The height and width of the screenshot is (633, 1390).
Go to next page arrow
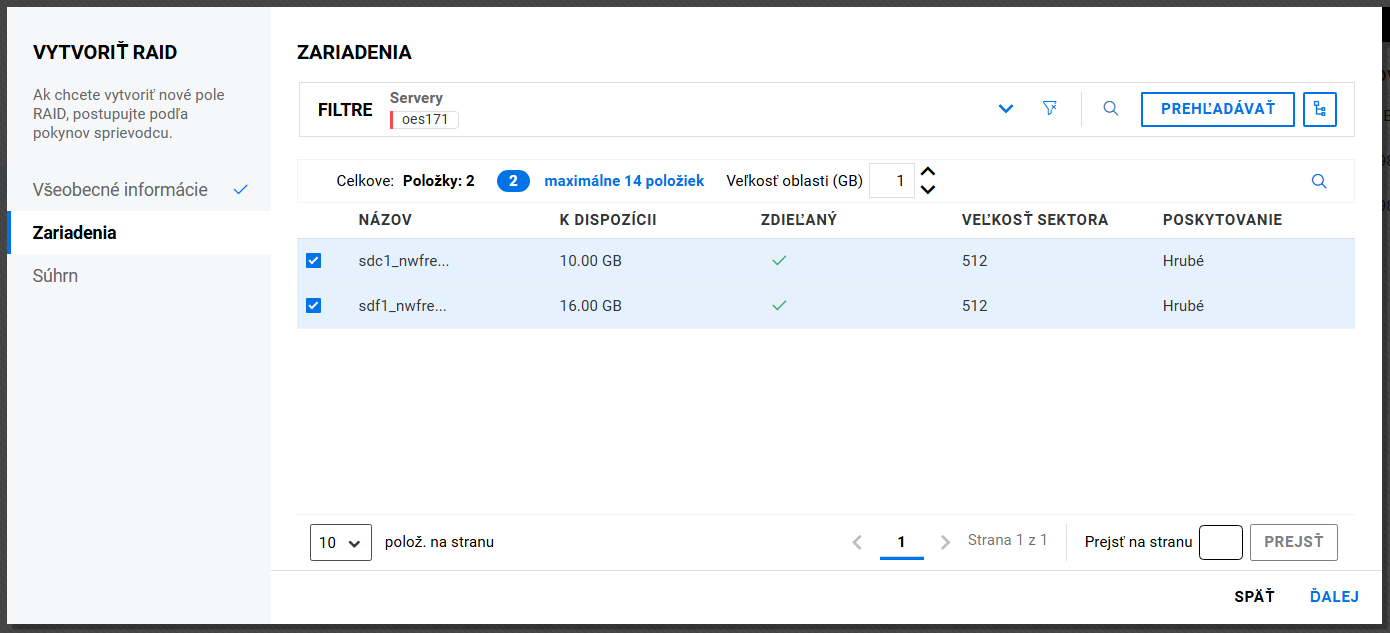945,542
